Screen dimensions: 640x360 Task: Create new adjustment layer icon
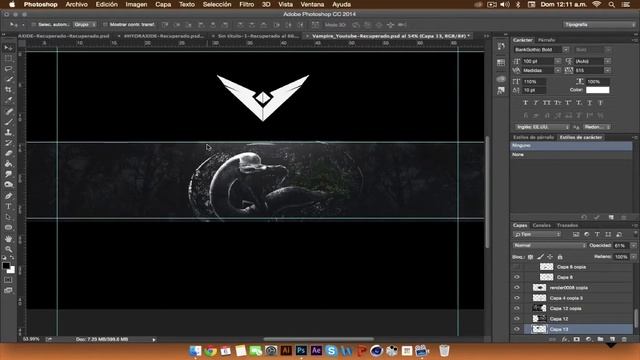(588, 339)
